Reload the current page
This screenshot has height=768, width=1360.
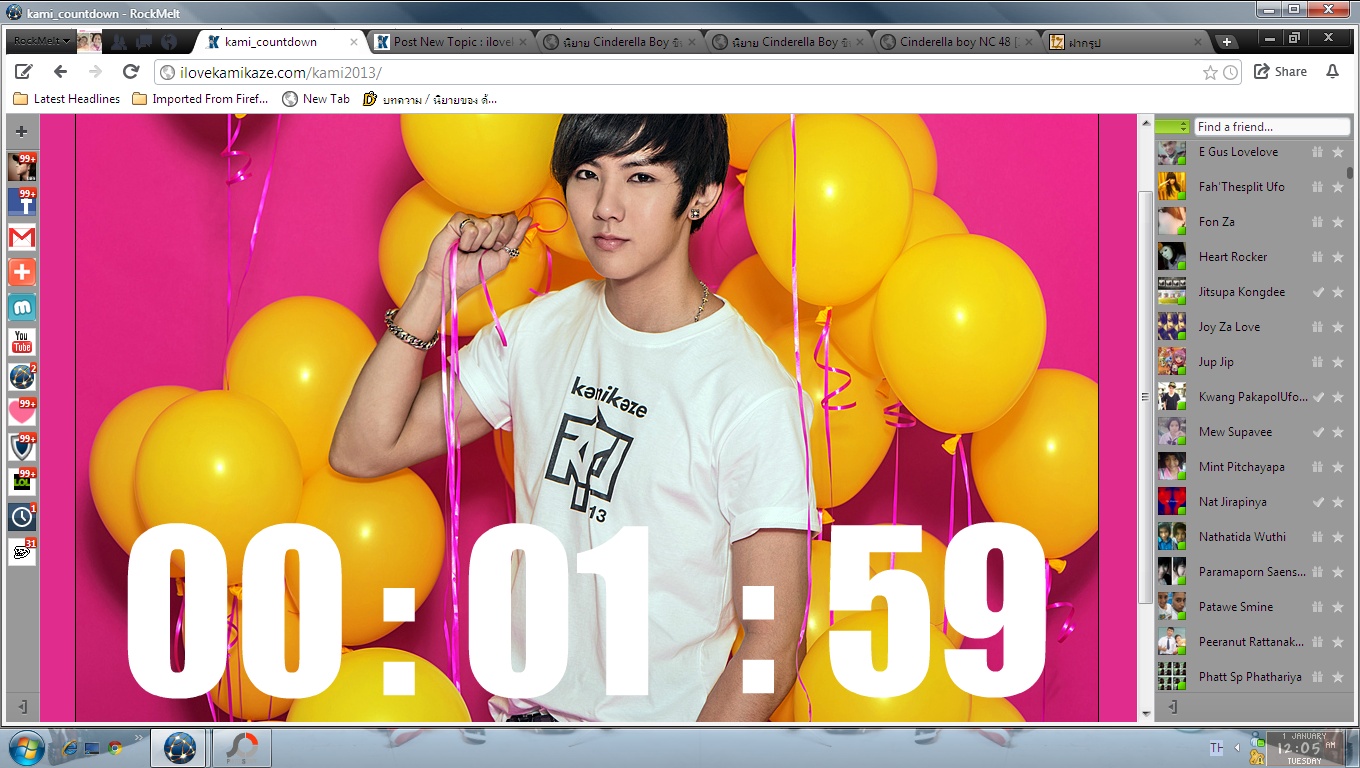(130, 72)
